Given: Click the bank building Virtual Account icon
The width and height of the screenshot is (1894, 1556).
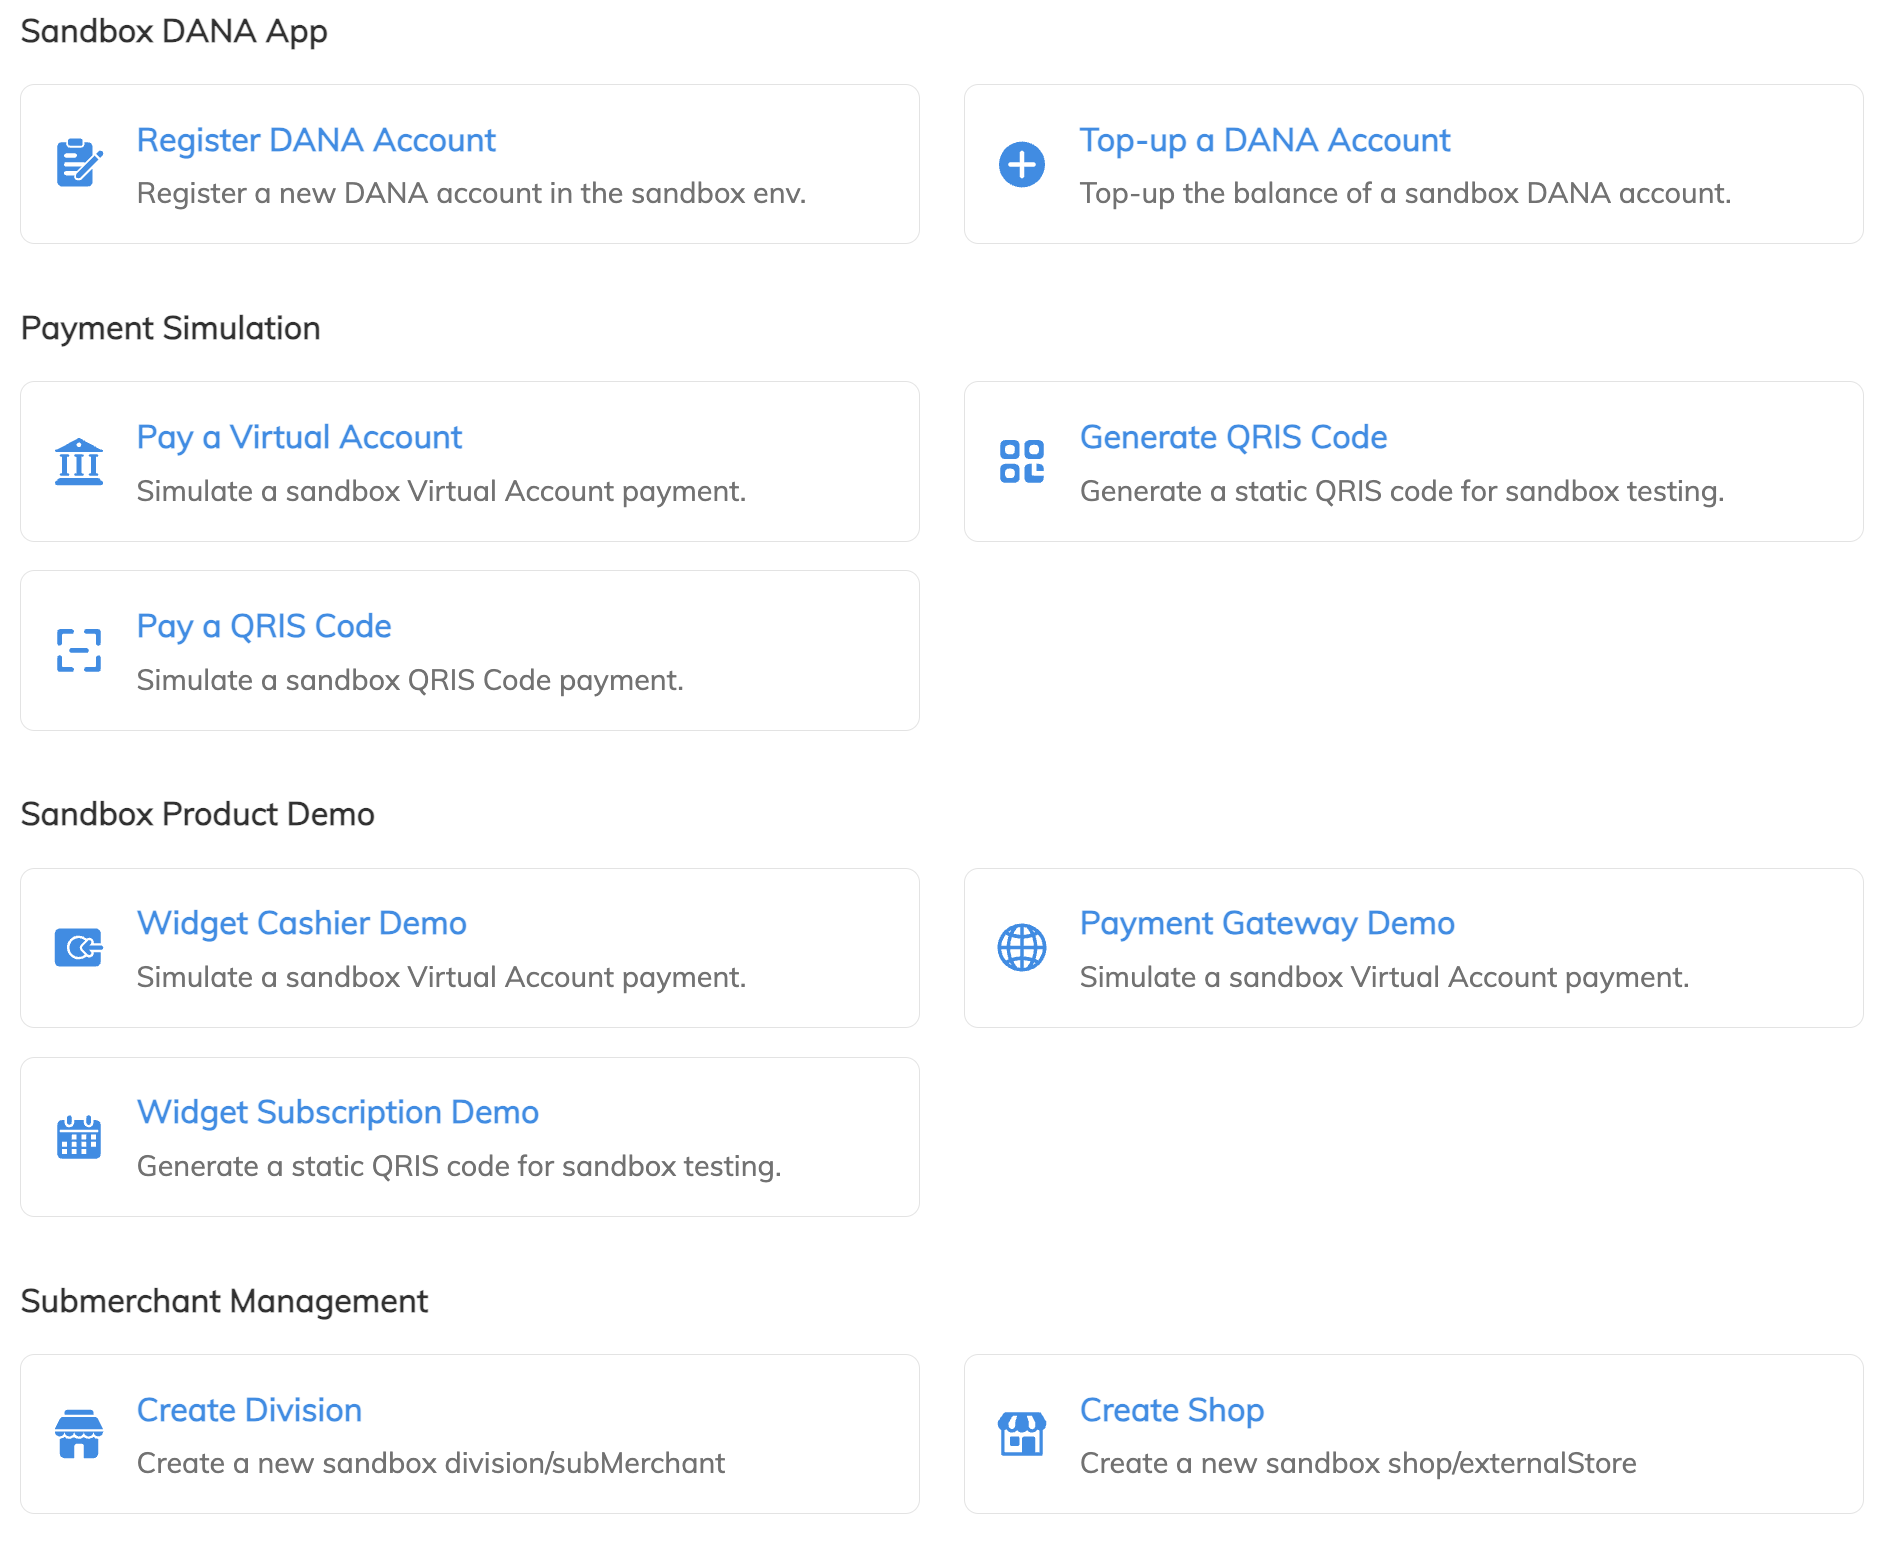Looking at the screenshot, I should (79, 462).
